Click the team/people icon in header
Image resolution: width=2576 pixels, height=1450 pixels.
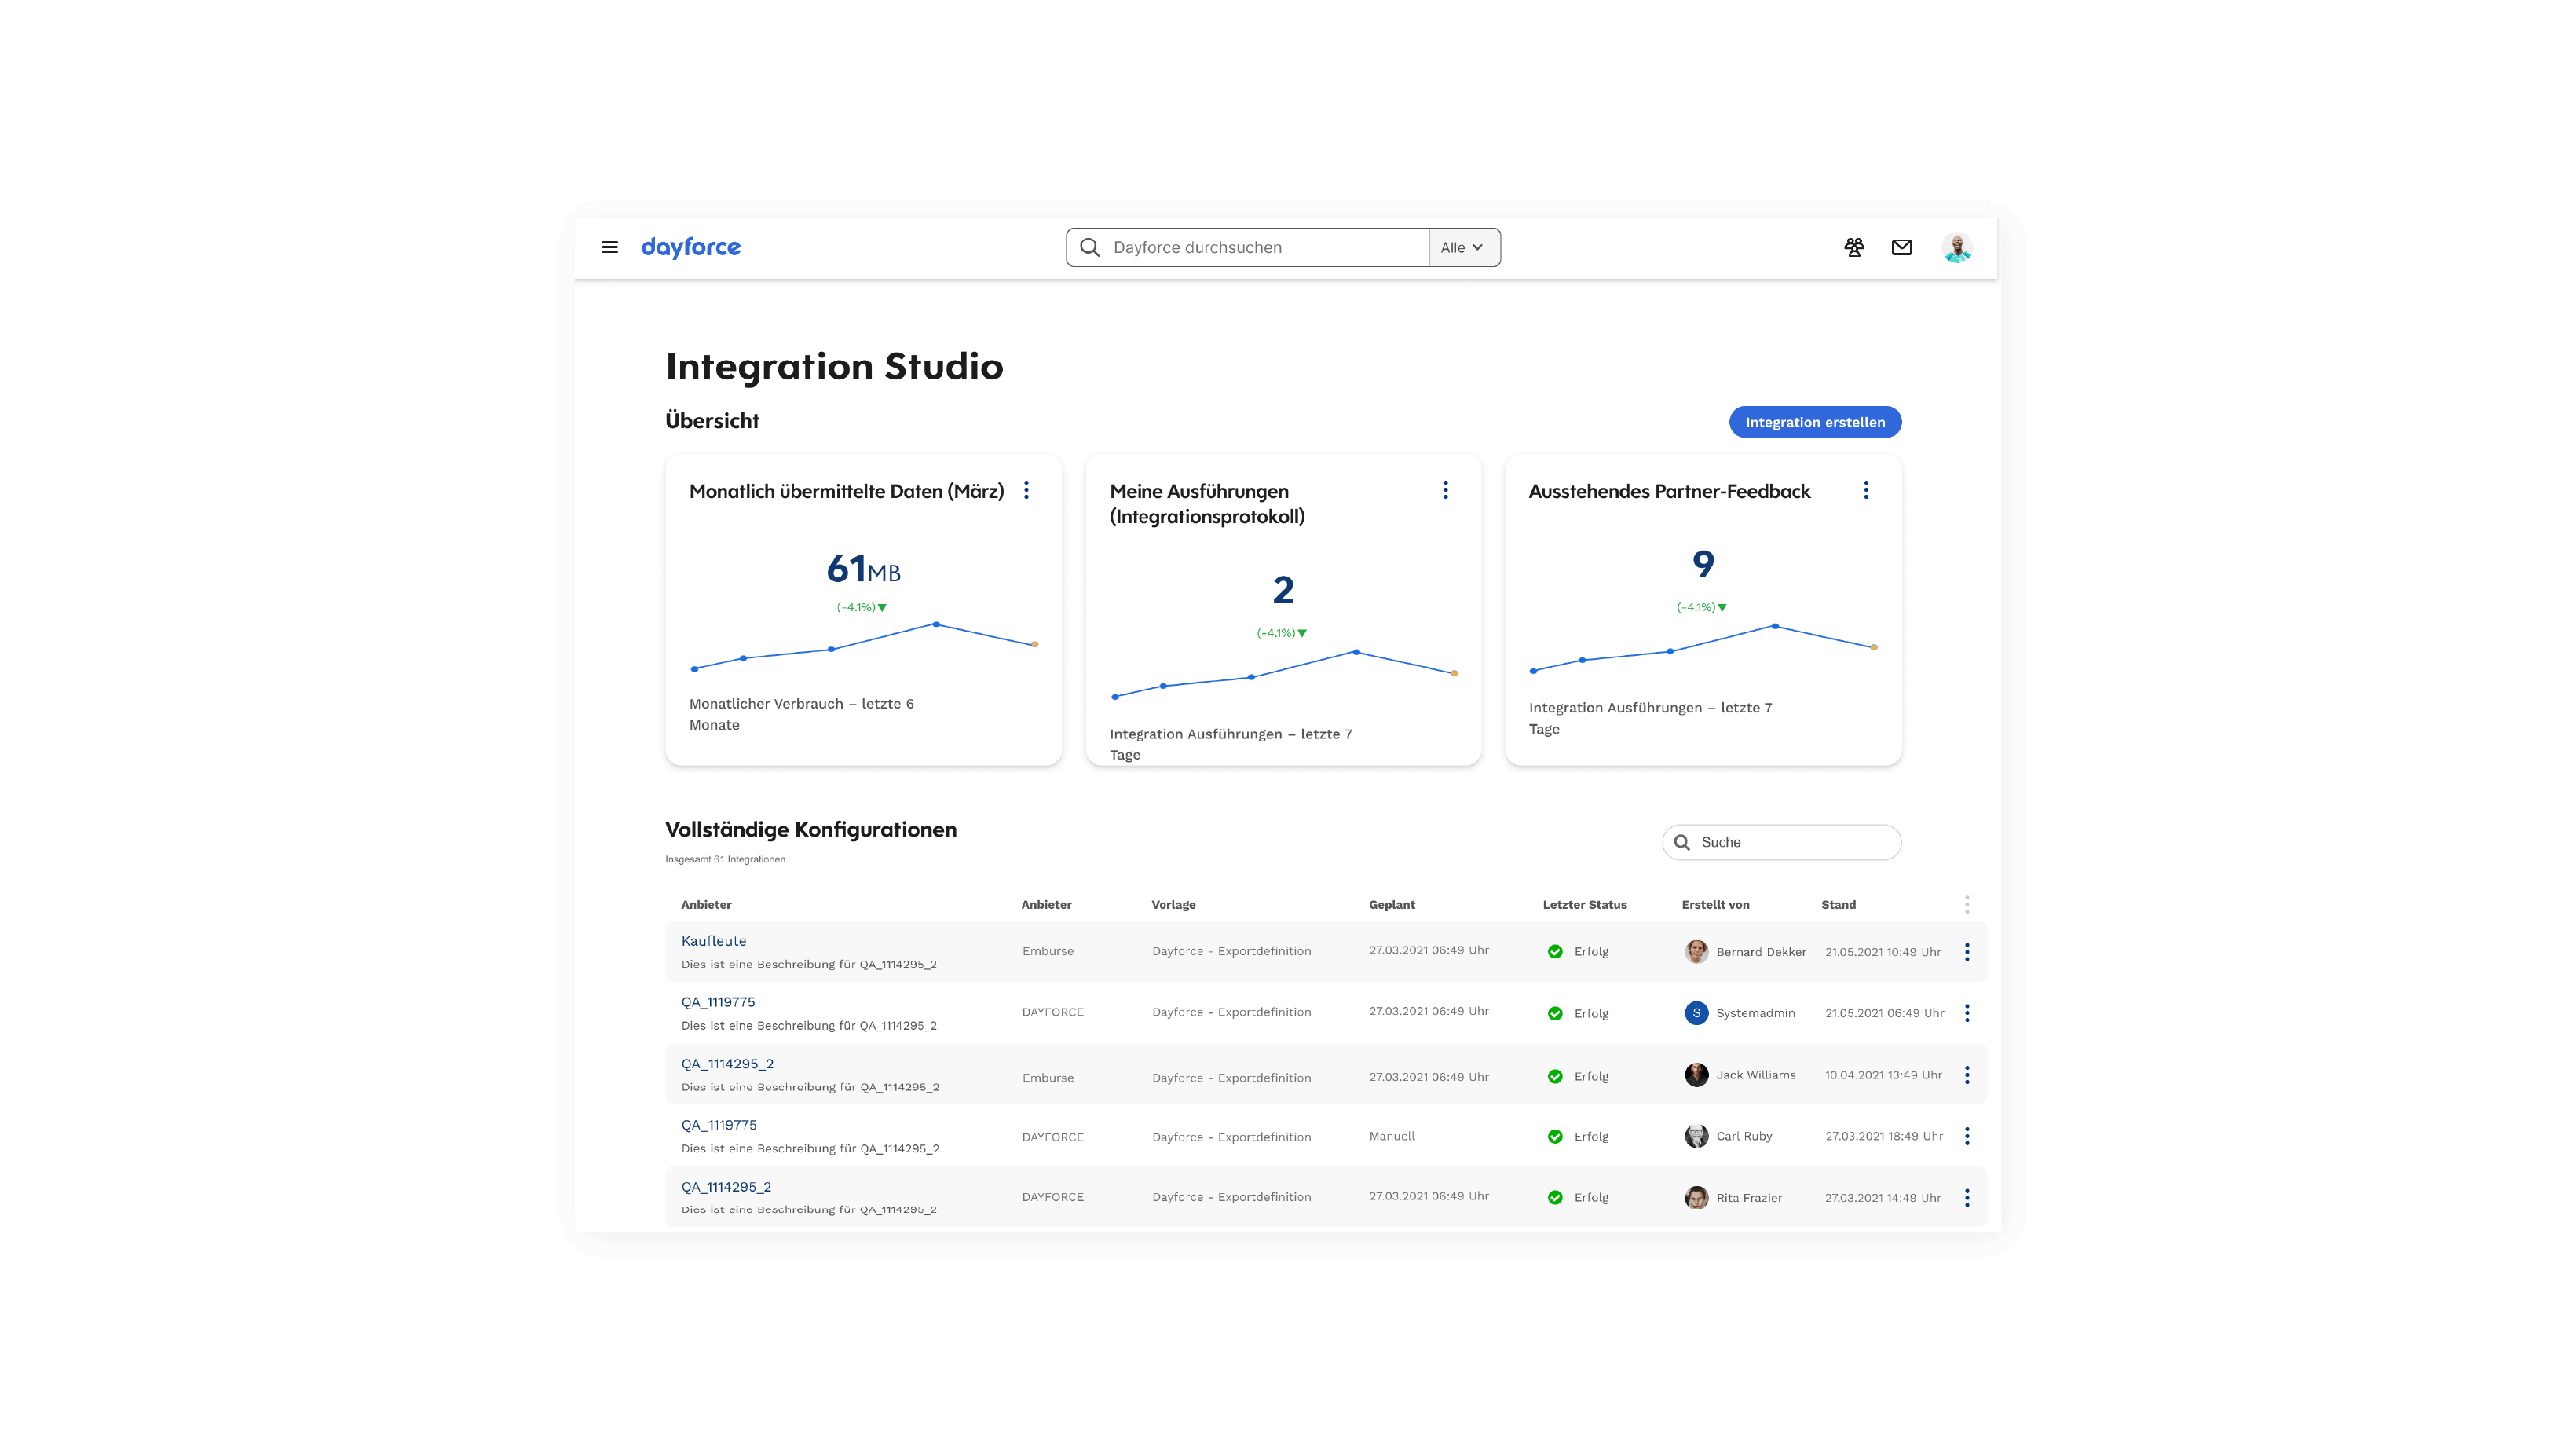1853,247
